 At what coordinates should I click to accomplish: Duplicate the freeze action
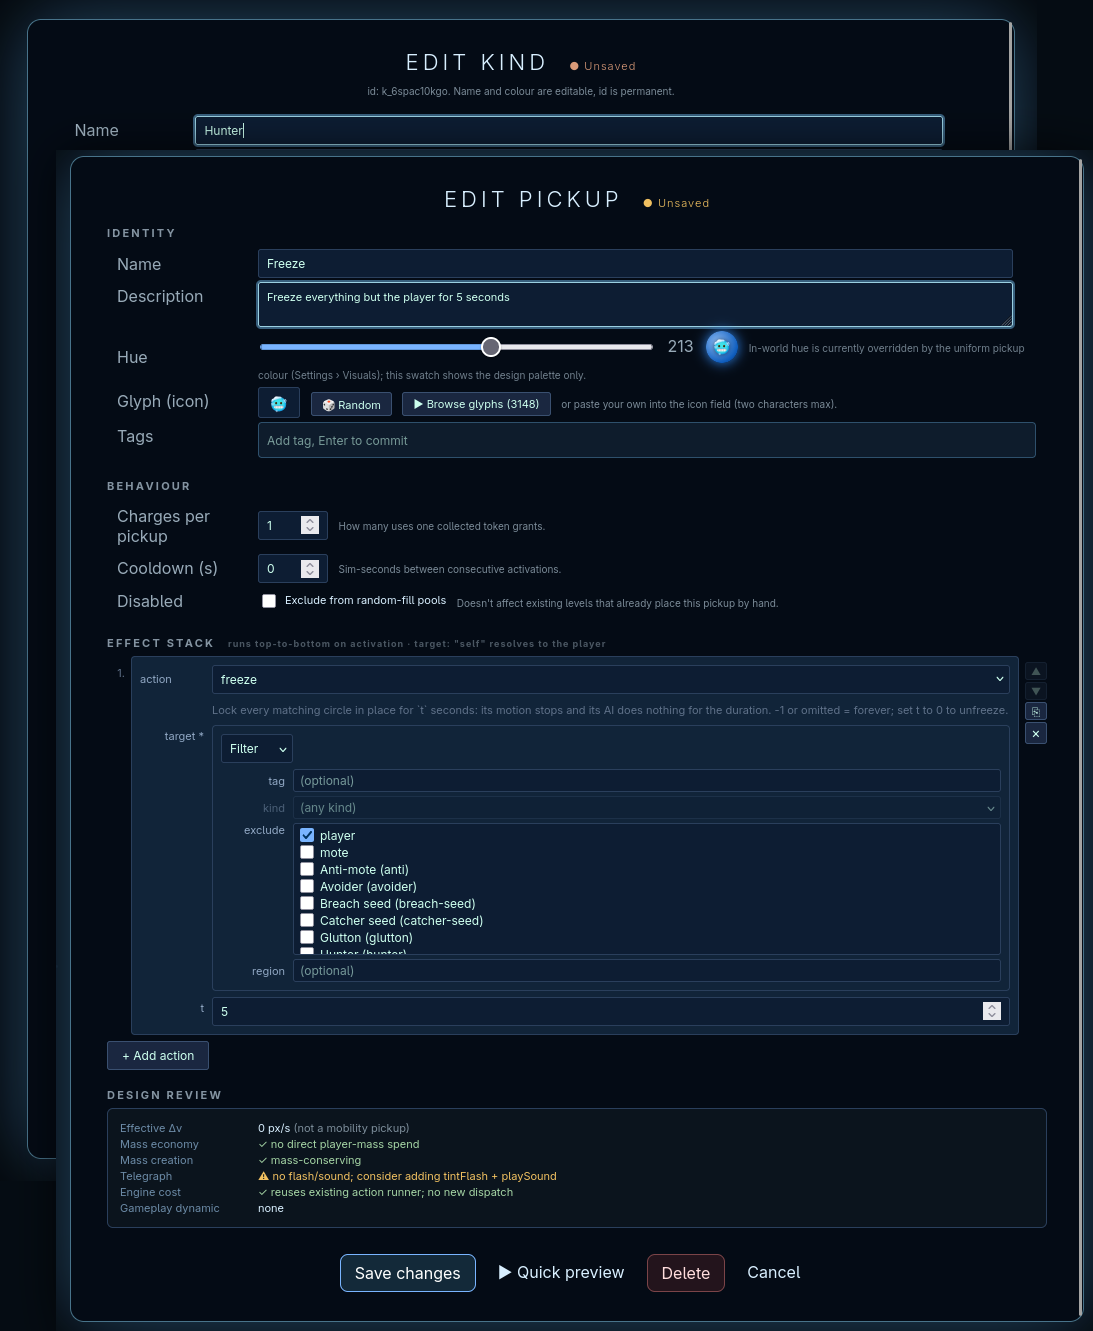1036,712
